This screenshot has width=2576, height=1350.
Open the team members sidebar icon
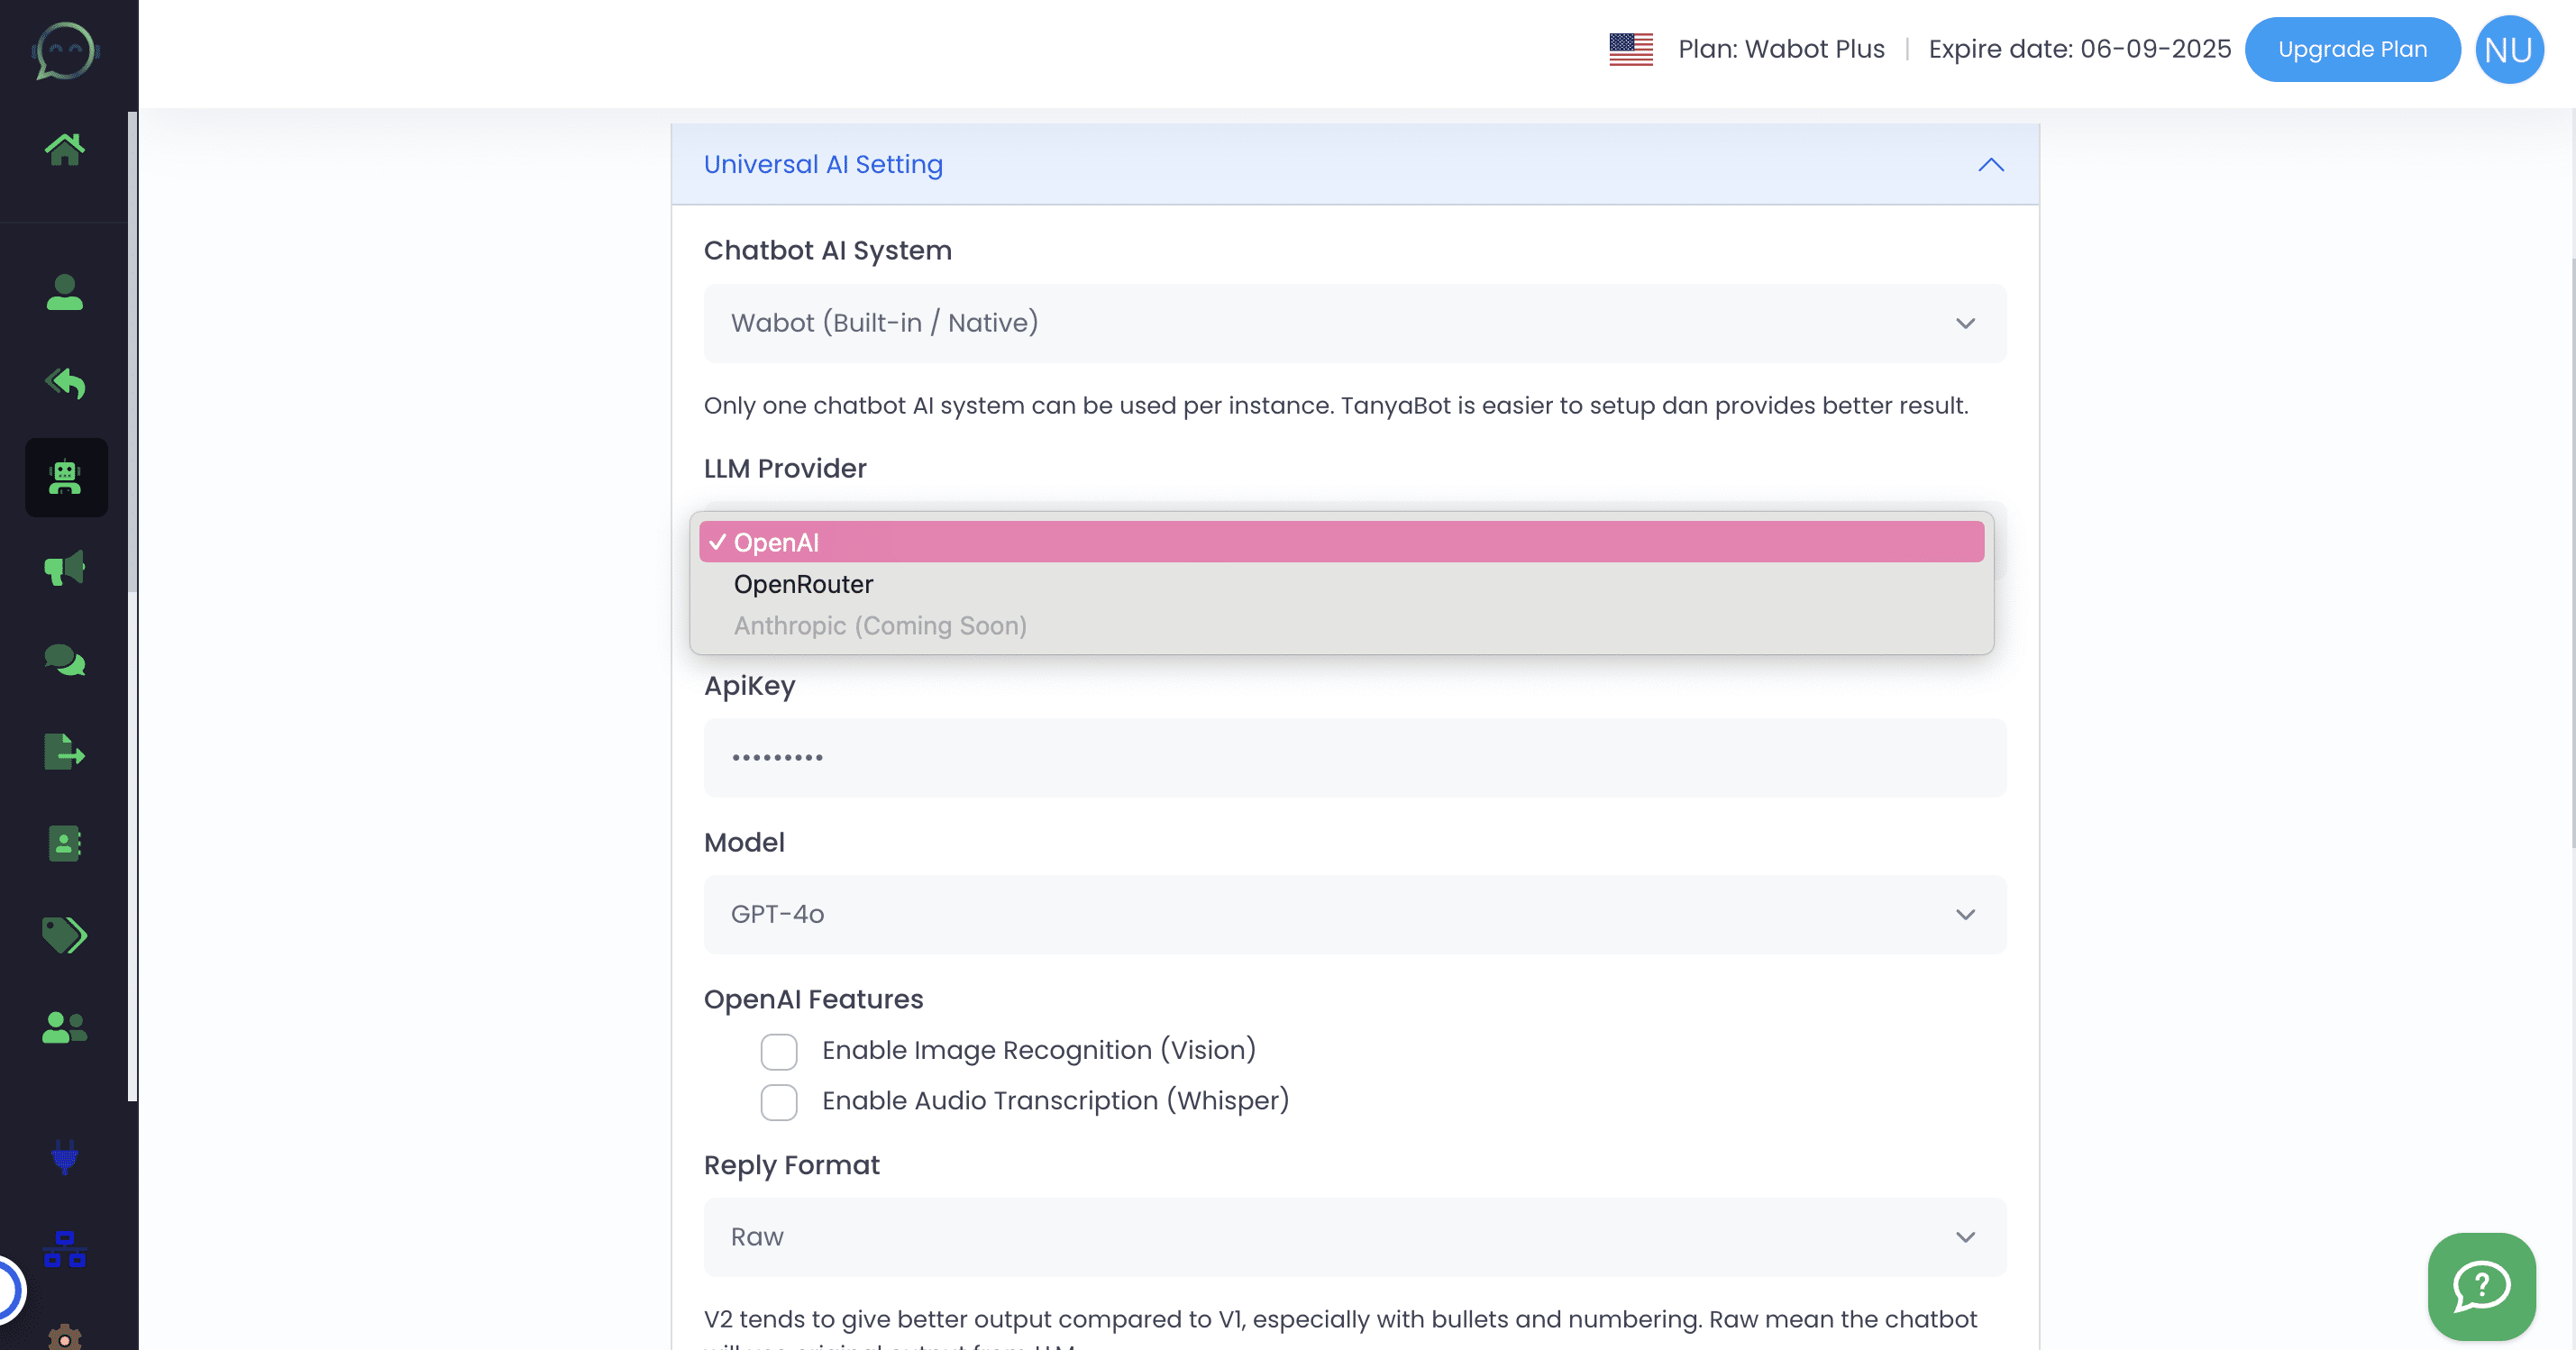click(x=65, y=1027)
